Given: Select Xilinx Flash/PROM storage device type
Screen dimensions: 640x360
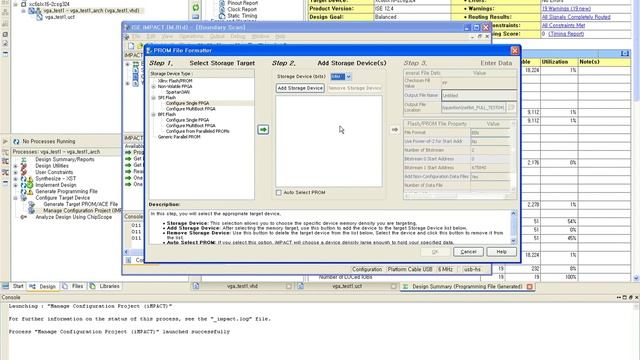Looking at the screenshot, I should click(x=175, y=81).
